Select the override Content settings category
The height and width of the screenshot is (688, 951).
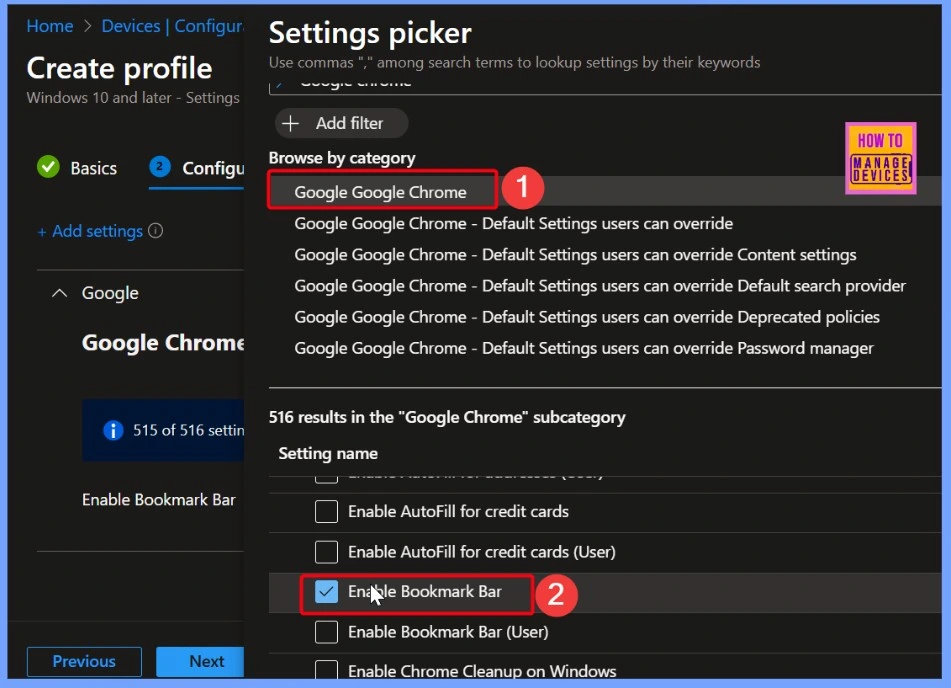coord(575,255)
